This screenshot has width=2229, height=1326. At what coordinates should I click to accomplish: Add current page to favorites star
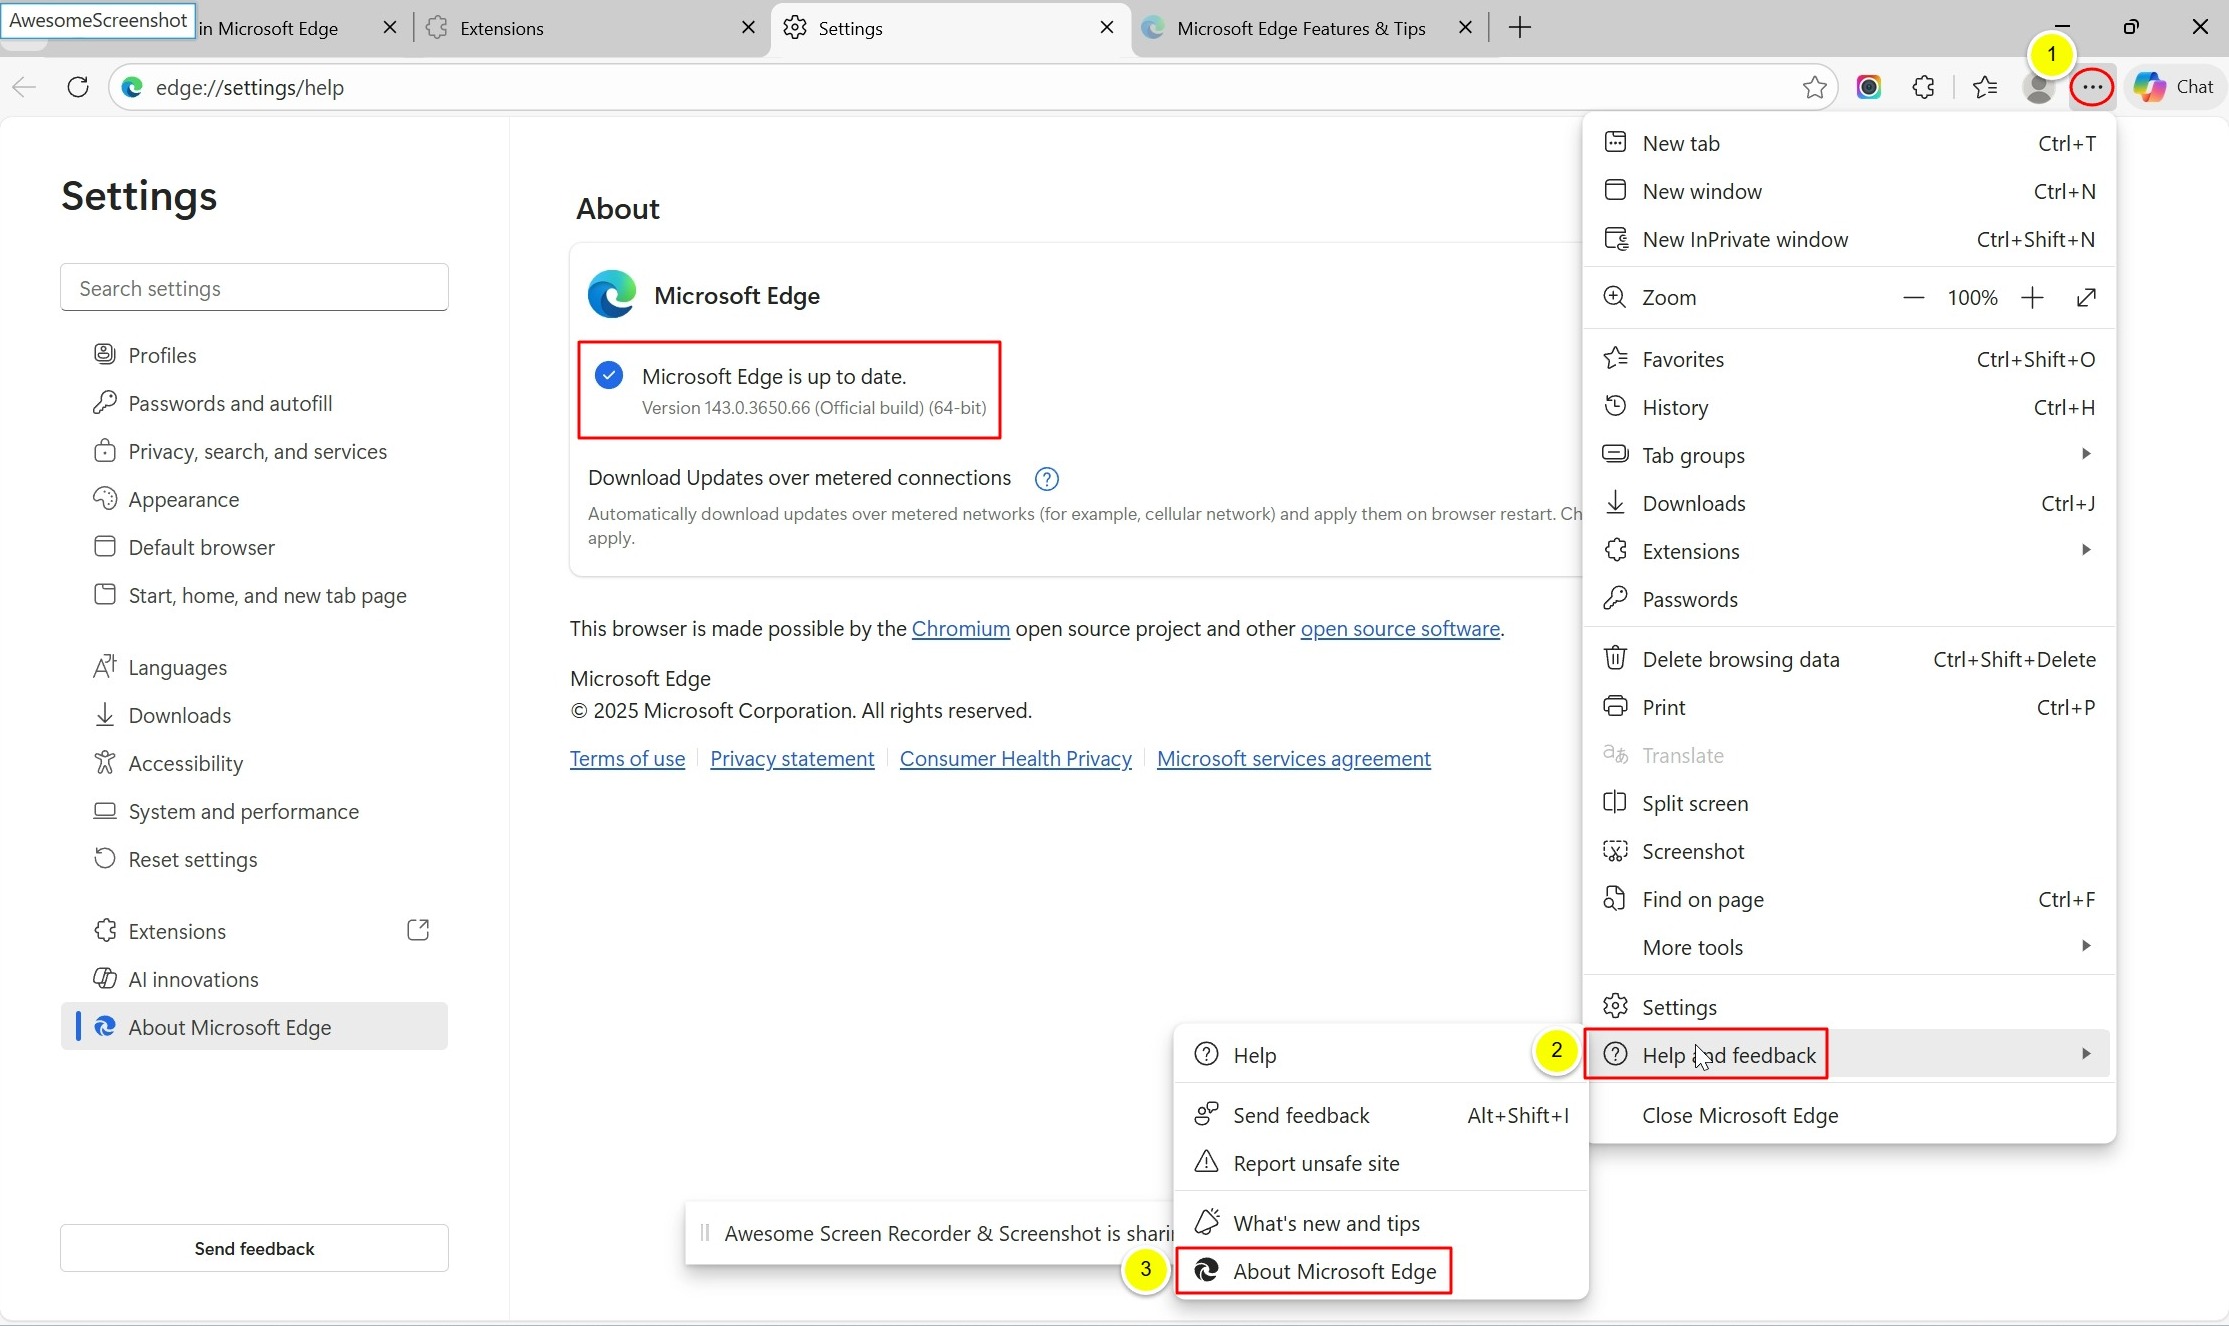(1814, 87)
